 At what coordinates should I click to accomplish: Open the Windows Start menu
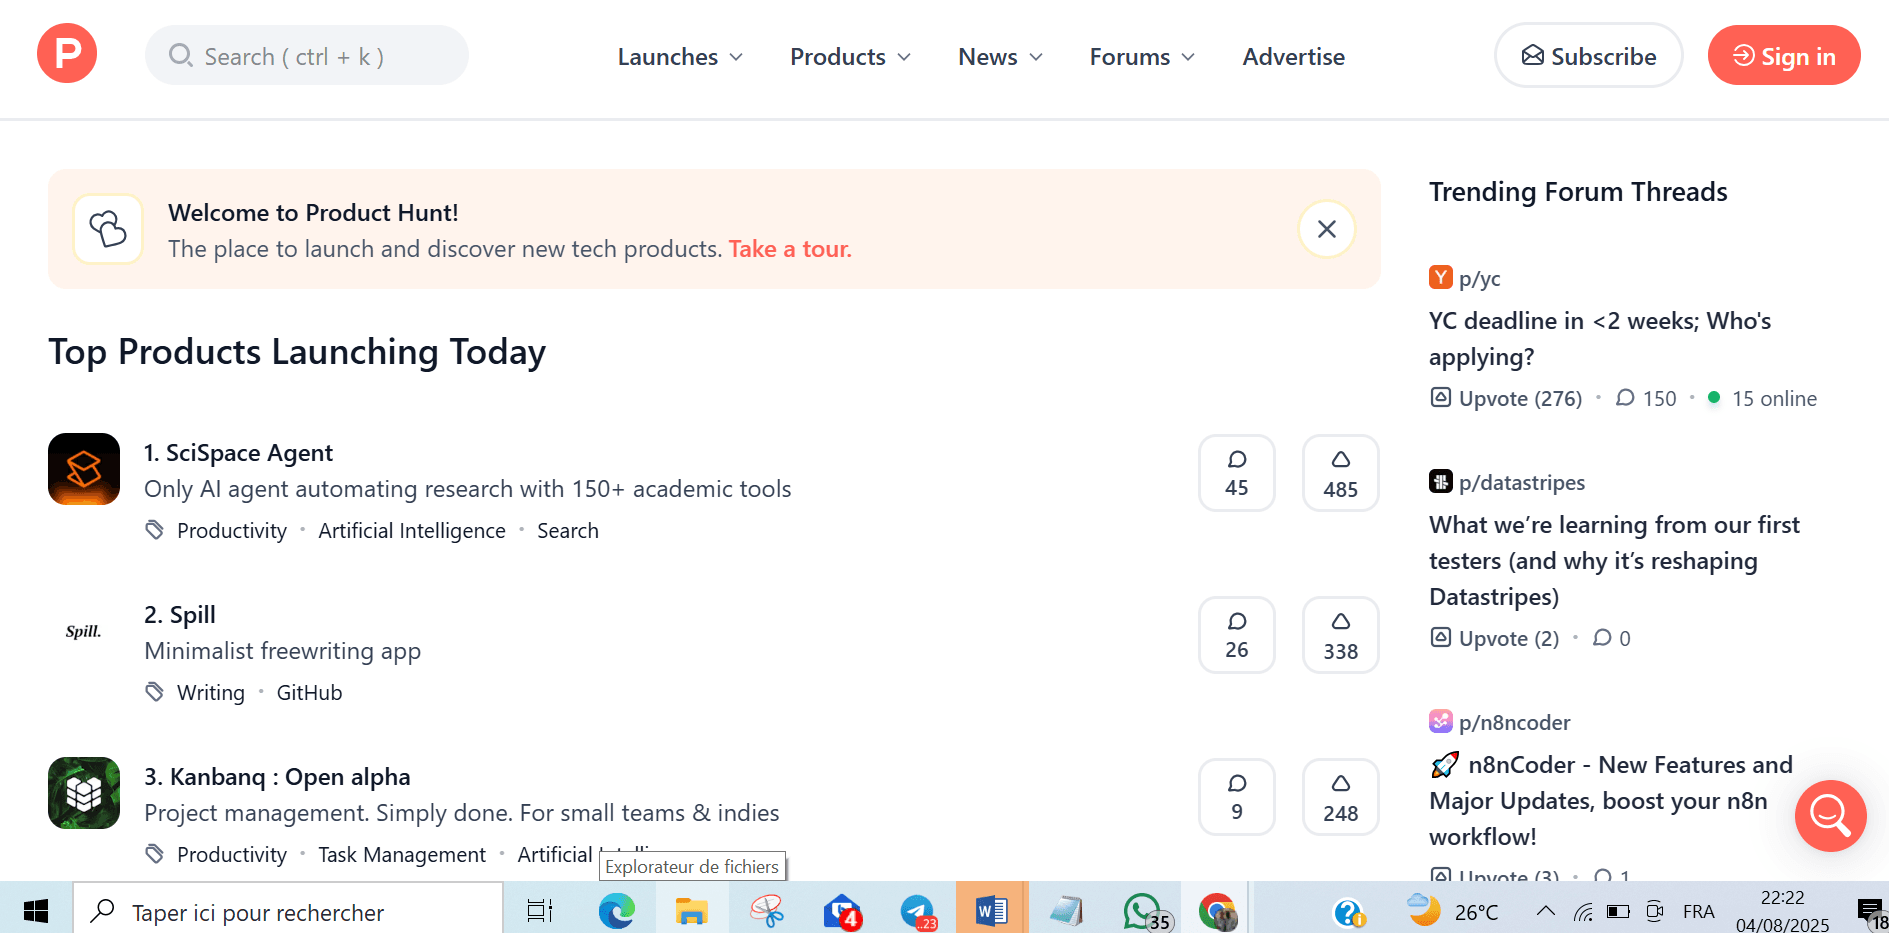tap(36, 911)
